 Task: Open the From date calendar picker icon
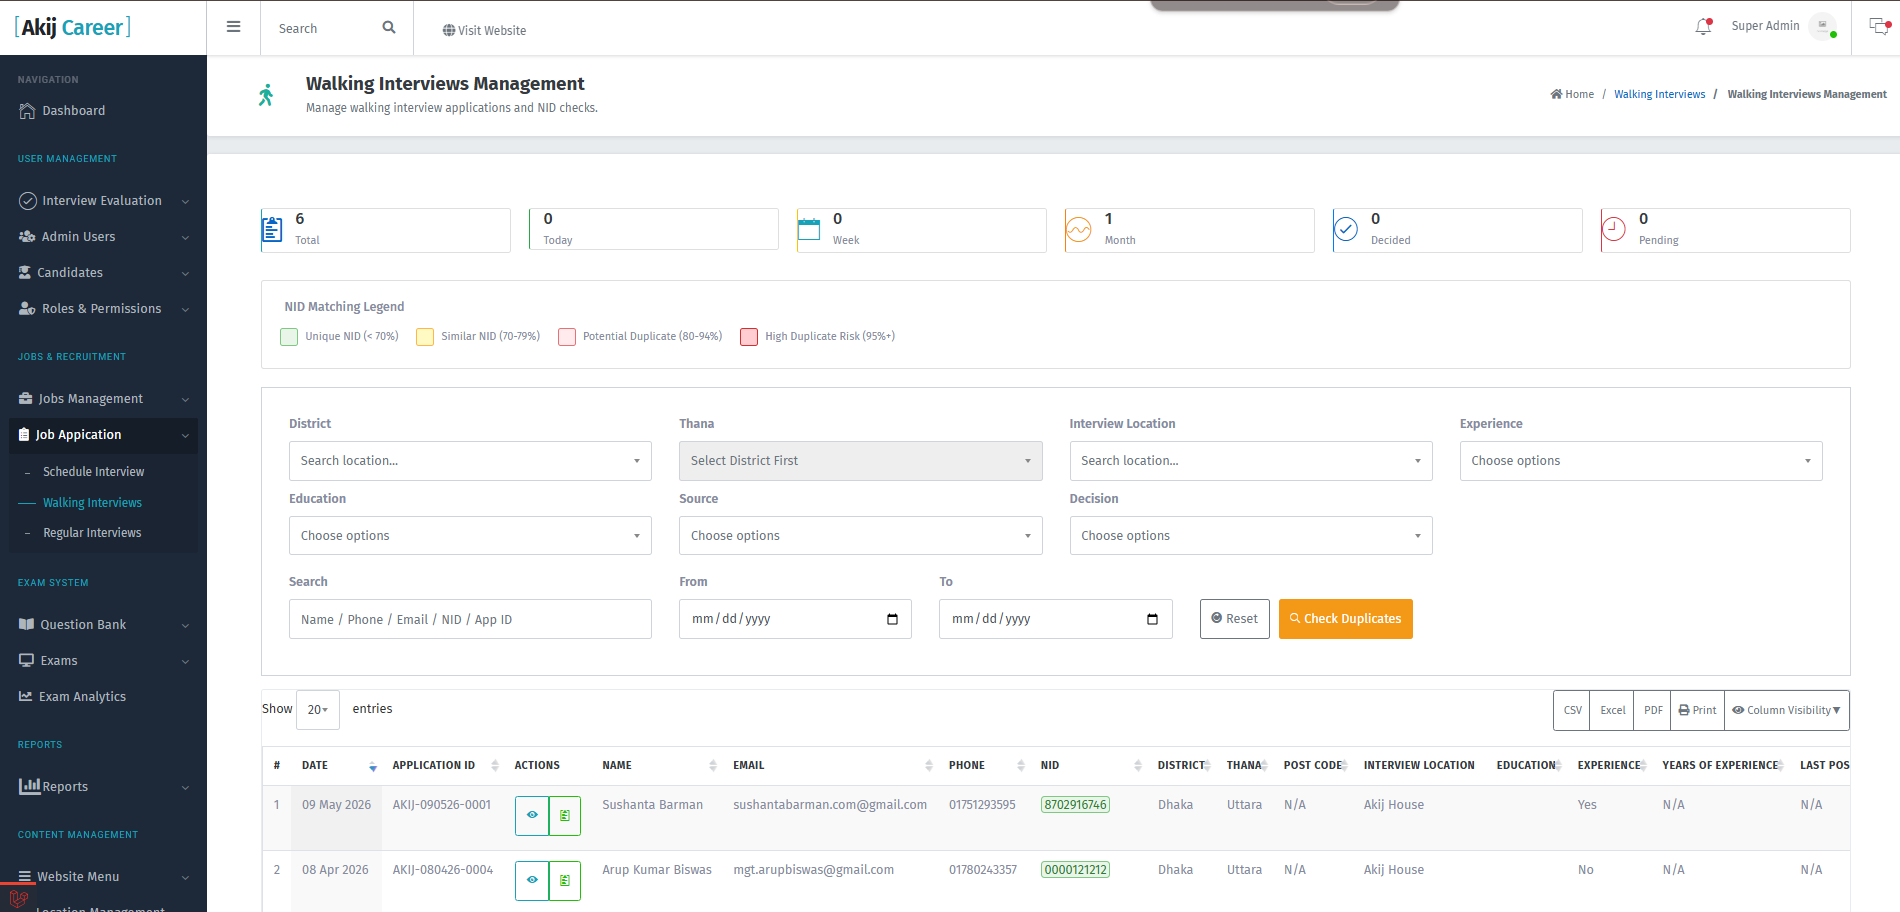tap(893, 619)
